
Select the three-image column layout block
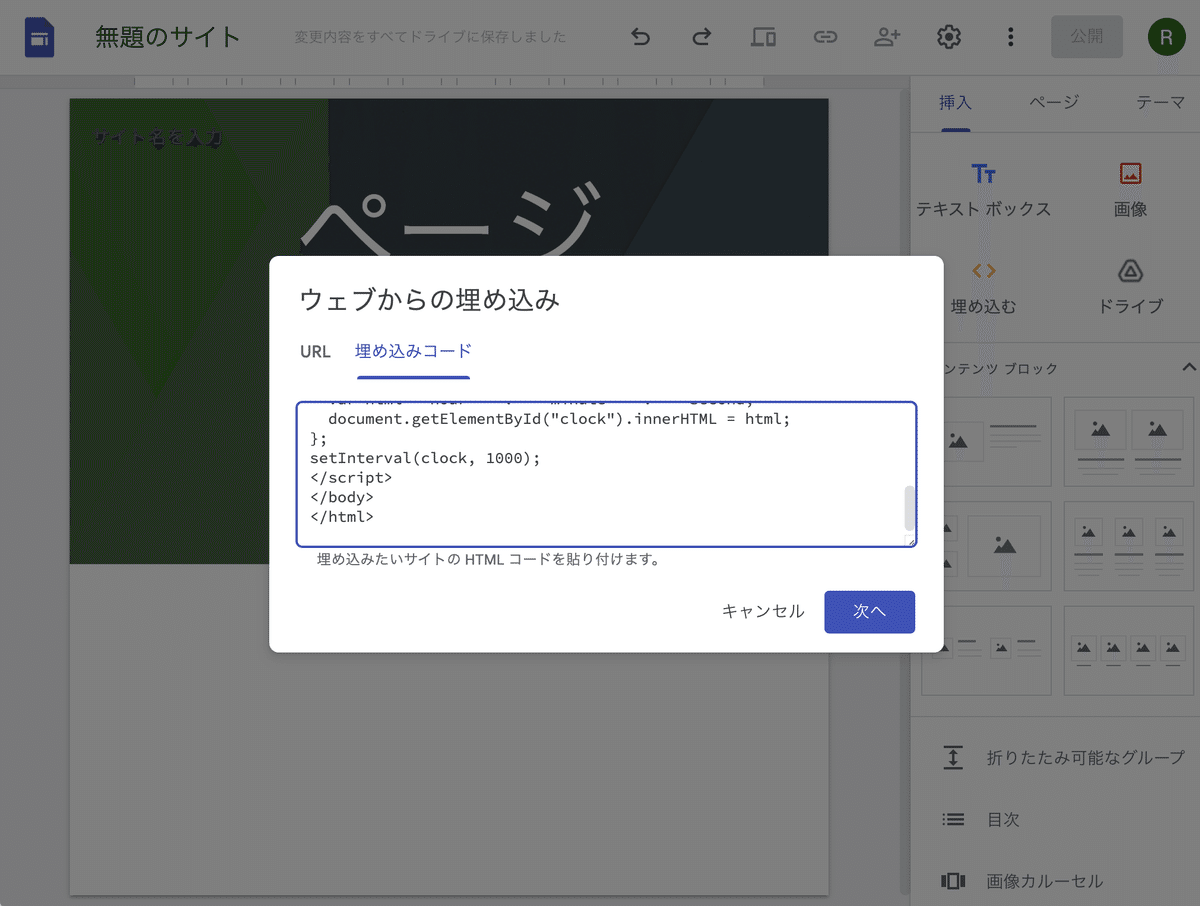(x=1129, y=546)
